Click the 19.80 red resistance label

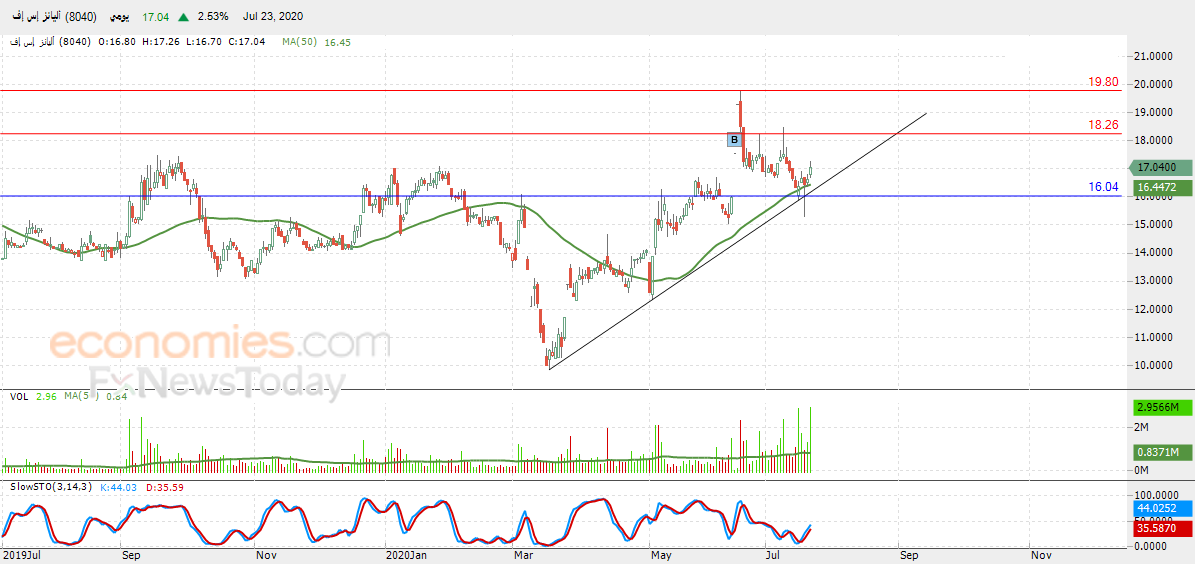click(x=1103, y=82)
